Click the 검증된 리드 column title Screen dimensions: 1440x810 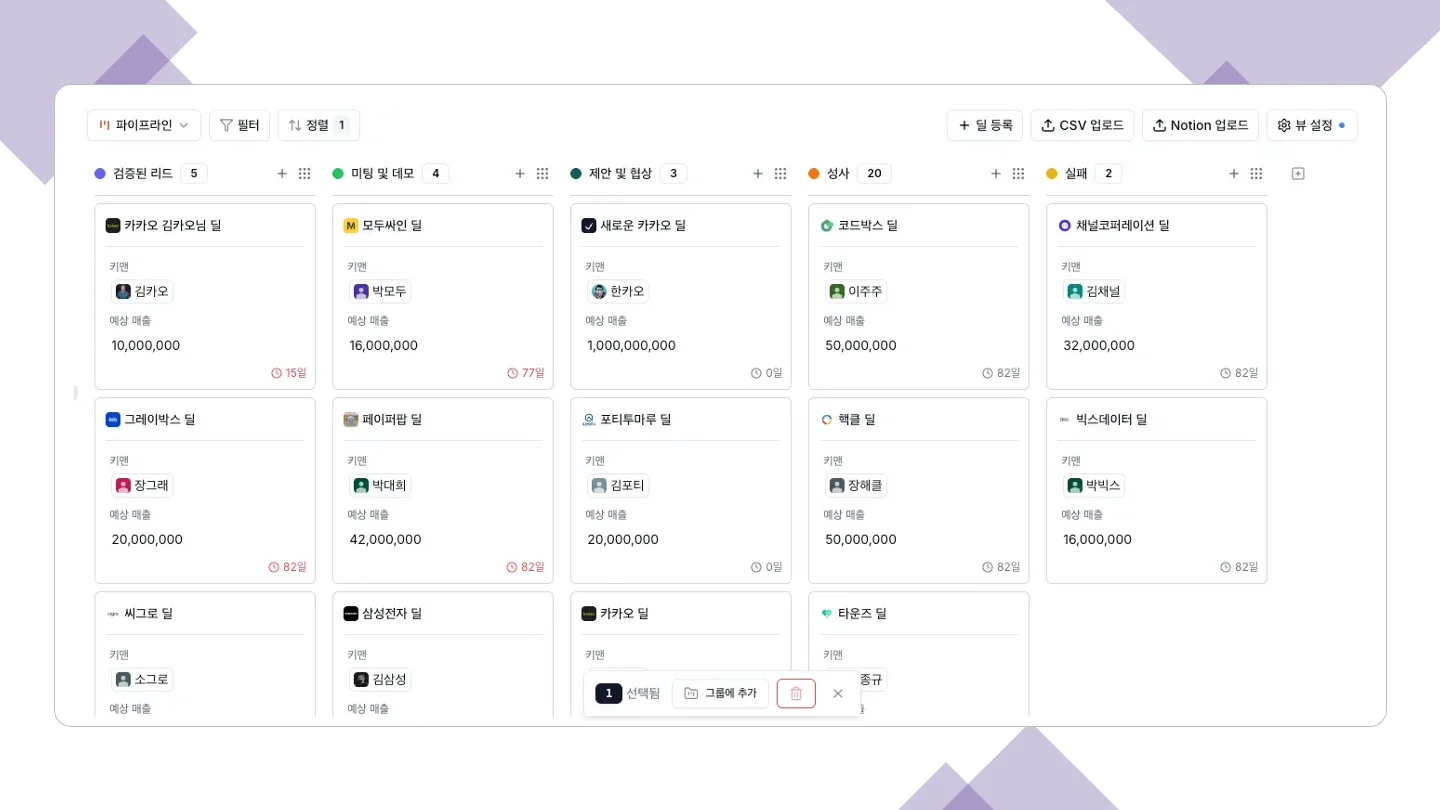pyautogui.click(x=141, y=173)
